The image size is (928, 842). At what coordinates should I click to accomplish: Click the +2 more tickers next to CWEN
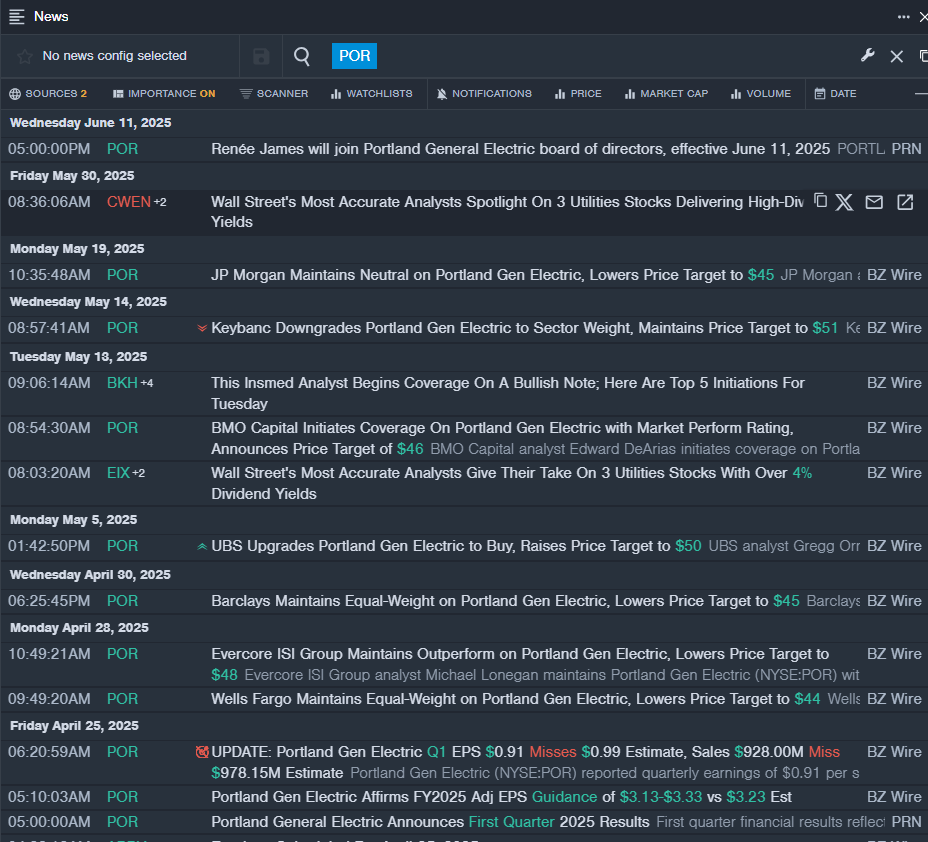(x=160, y=202)
